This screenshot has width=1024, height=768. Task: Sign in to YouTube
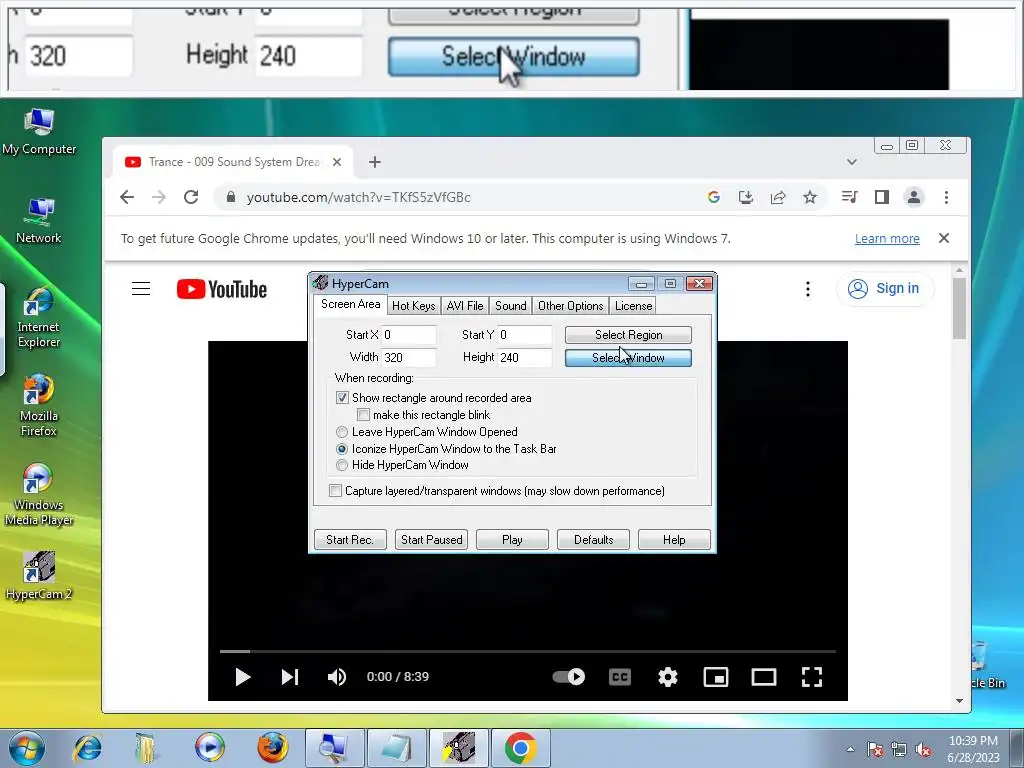pyautogui.click(x=885, y=289)
